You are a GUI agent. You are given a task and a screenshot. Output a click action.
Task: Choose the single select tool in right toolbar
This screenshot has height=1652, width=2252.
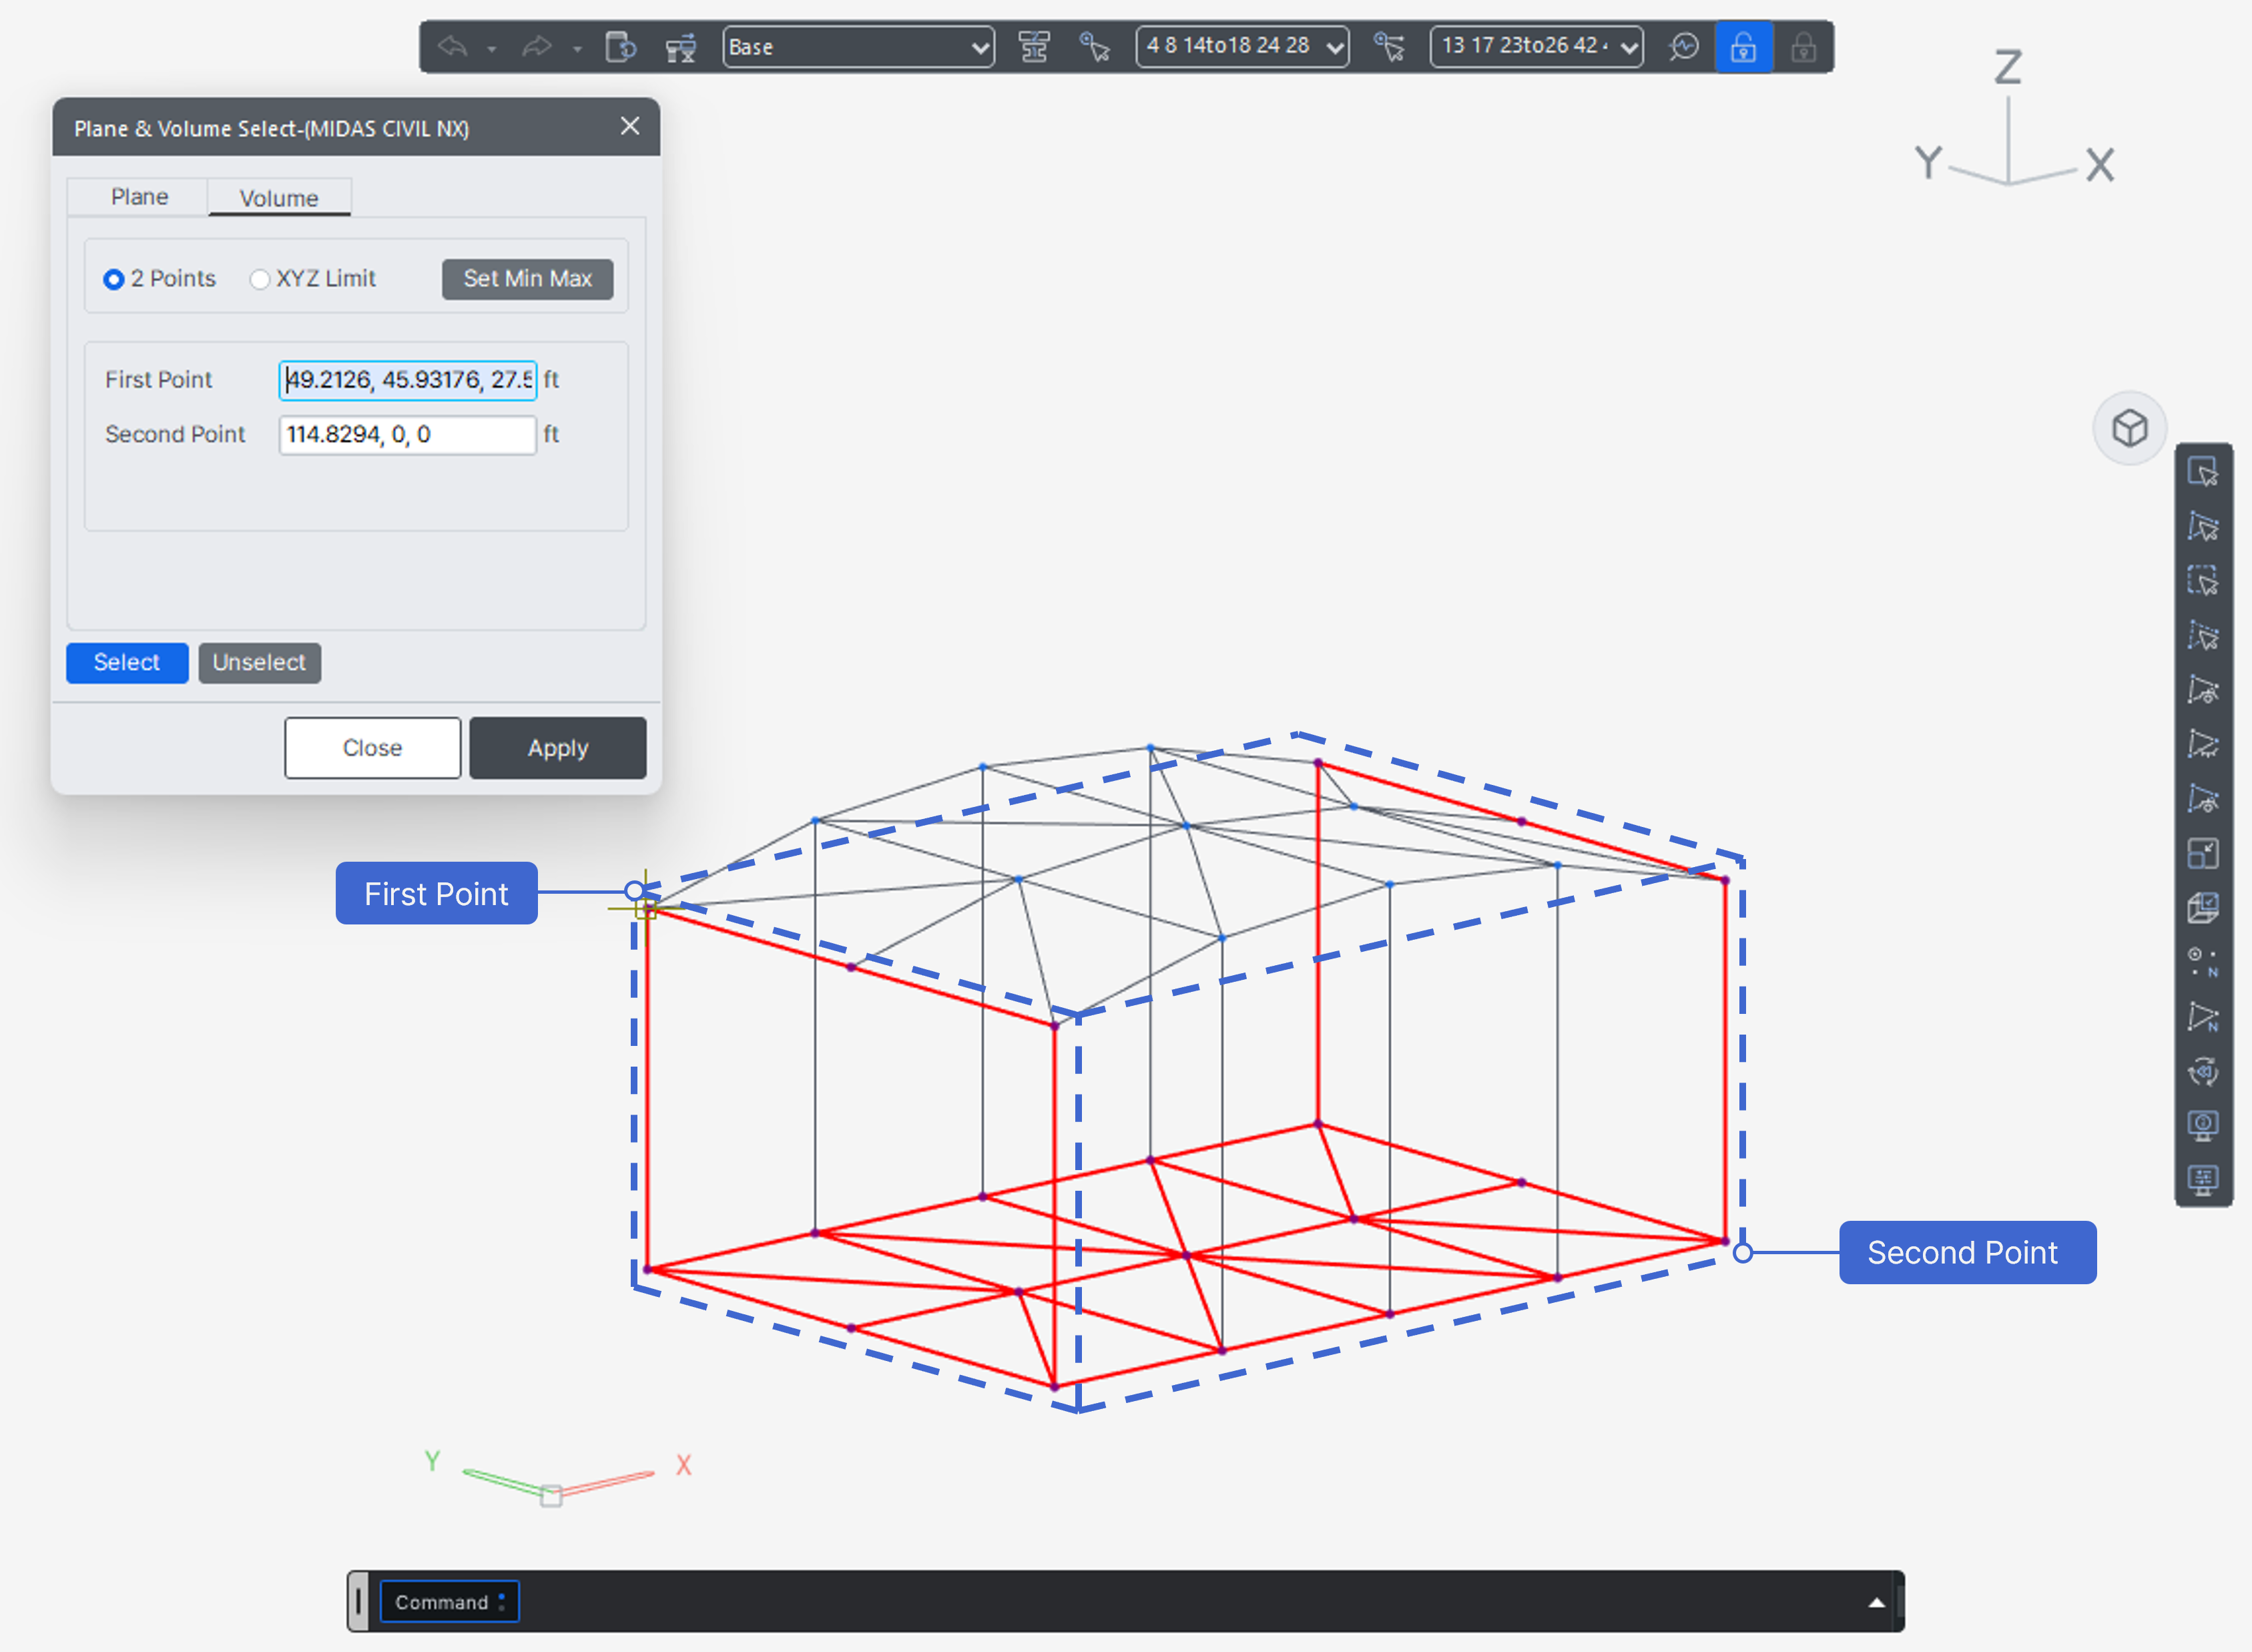2202,472
